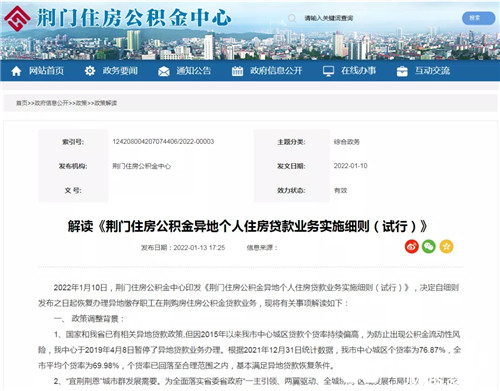
Task: Click validity status value 有效
Action: point(341,190)
